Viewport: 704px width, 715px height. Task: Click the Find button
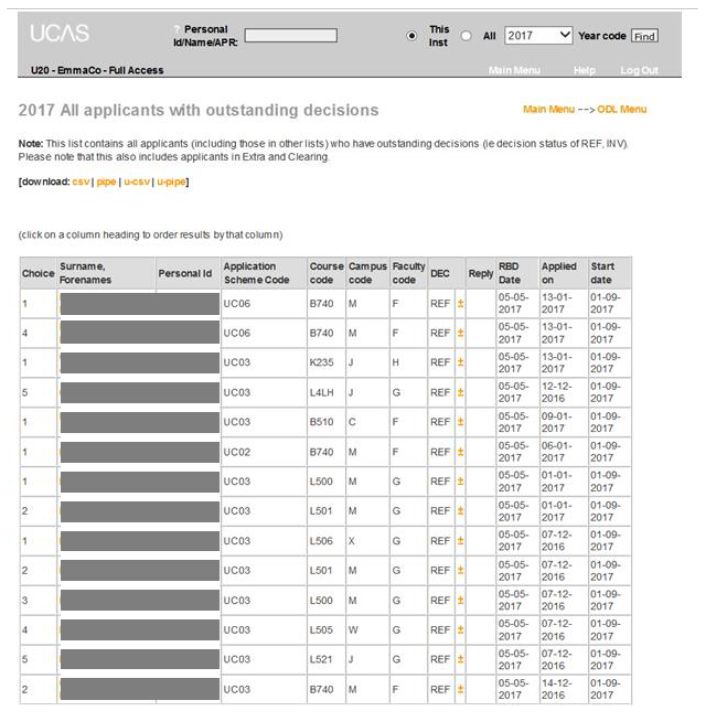pos(644,36)
